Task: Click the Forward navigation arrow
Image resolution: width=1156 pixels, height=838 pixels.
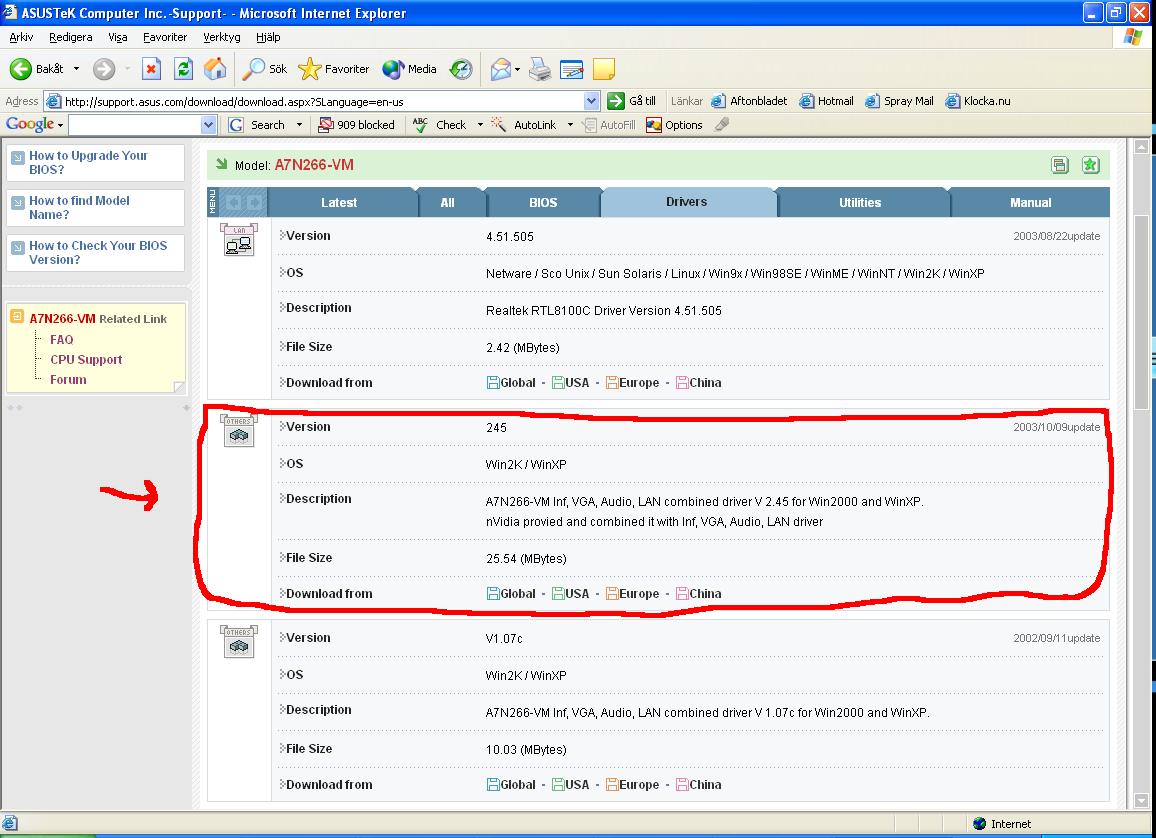Action: (x=104, y=69)
